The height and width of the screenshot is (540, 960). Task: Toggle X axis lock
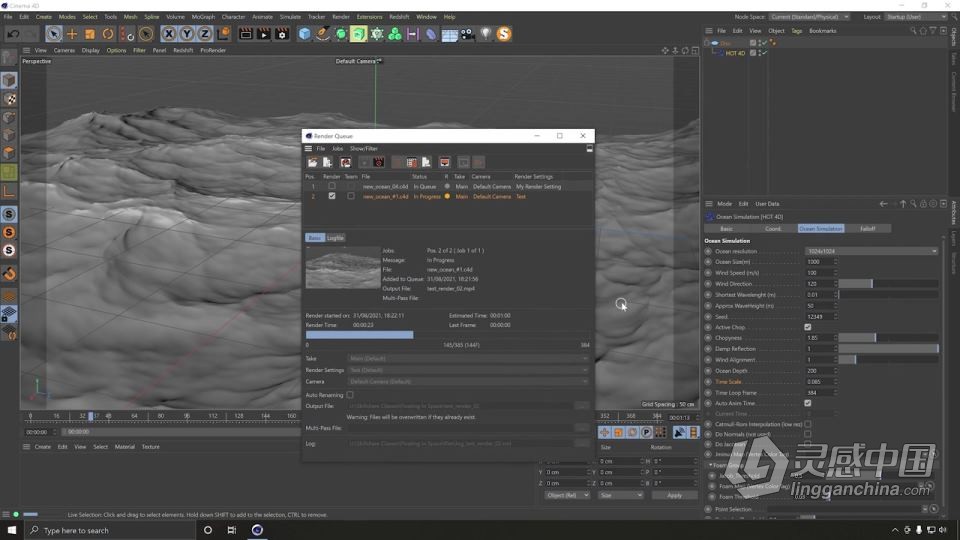169,34
